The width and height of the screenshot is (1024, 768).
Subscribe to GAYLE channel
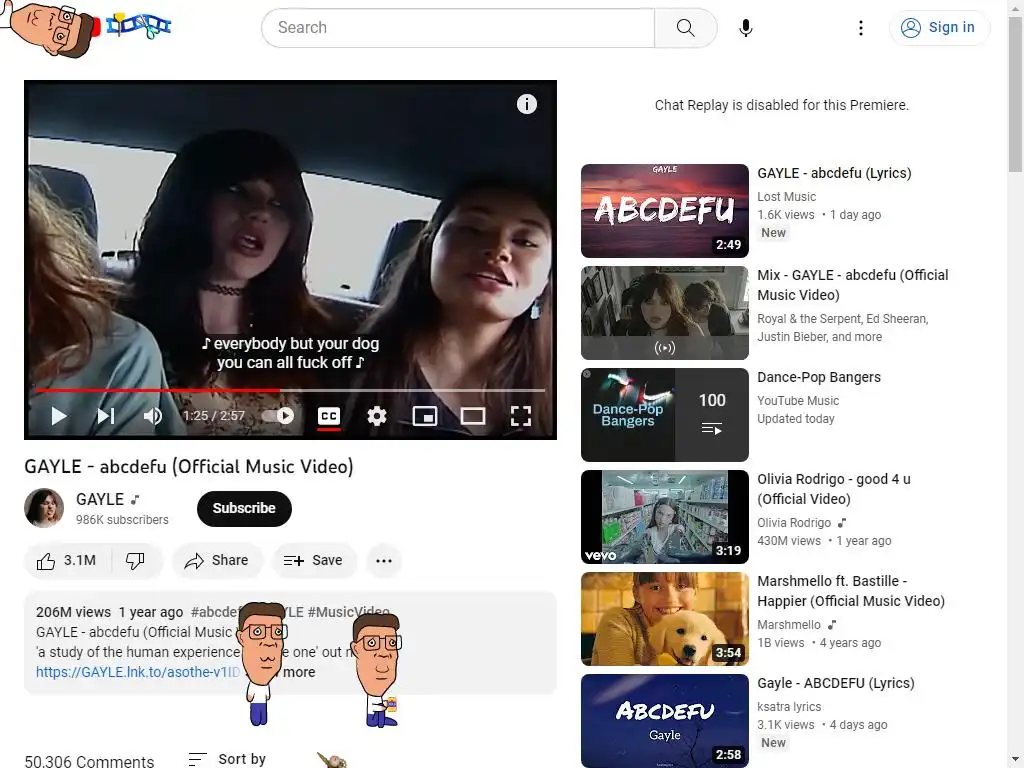click(244, 508)
